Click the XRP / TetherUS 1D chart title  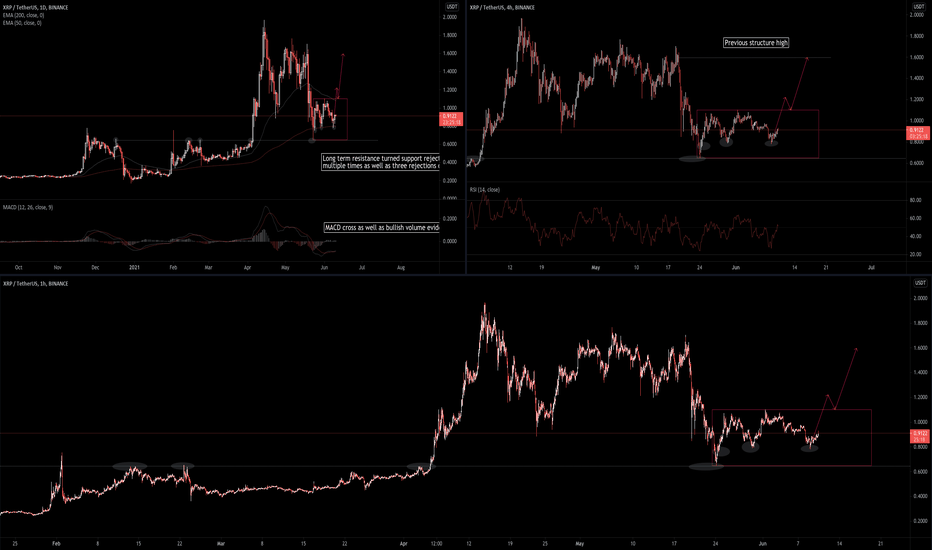point(36,8)
